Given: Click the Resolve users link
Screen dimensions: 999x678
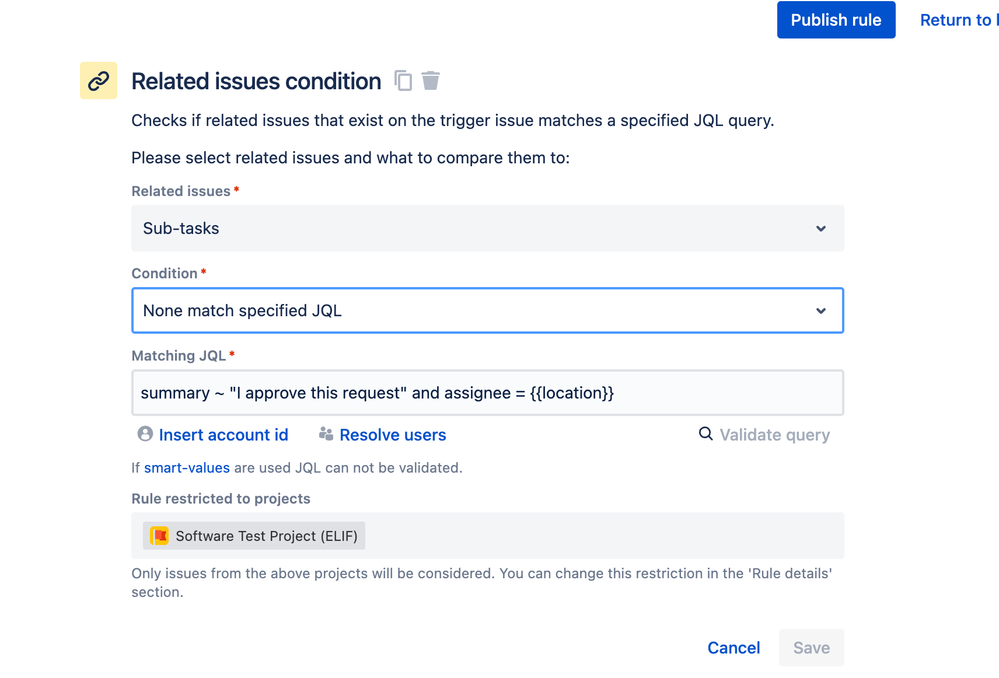Looking at the screenshot, I should [393, 435].
